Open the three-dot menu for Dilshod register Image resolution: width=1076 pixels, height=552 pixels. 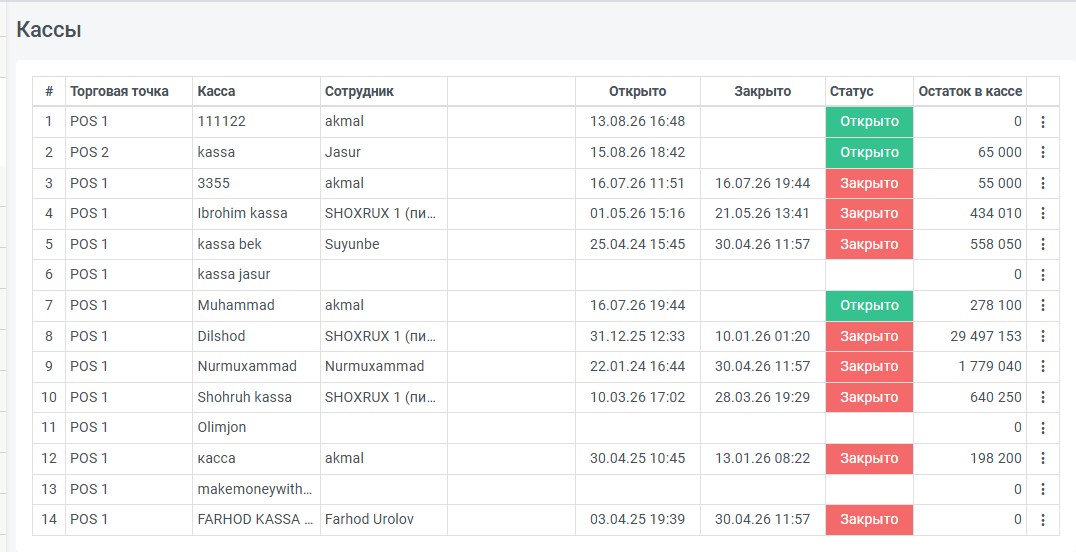(x=1042, y=336)
